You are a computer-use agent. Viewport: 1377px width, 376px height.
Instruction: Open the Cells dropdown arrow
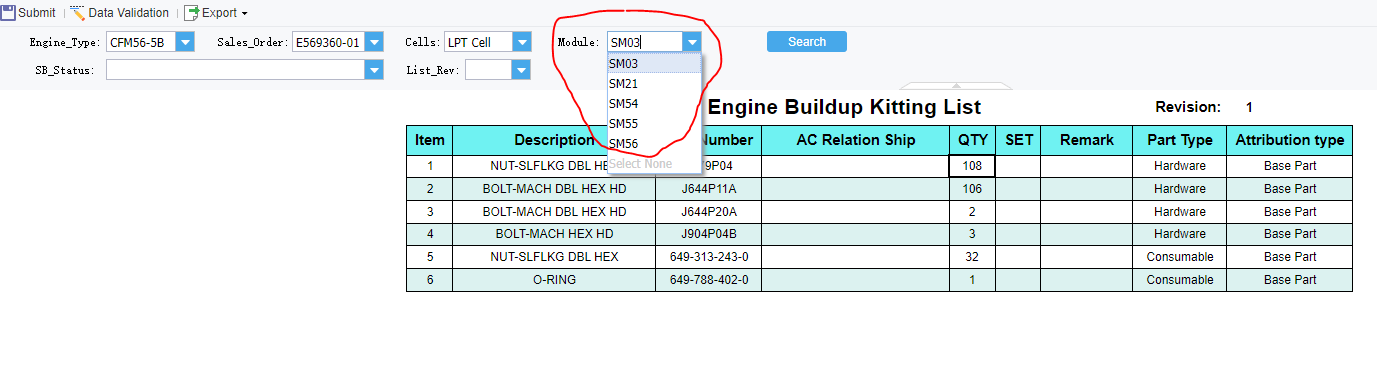[x=521, y=42]
